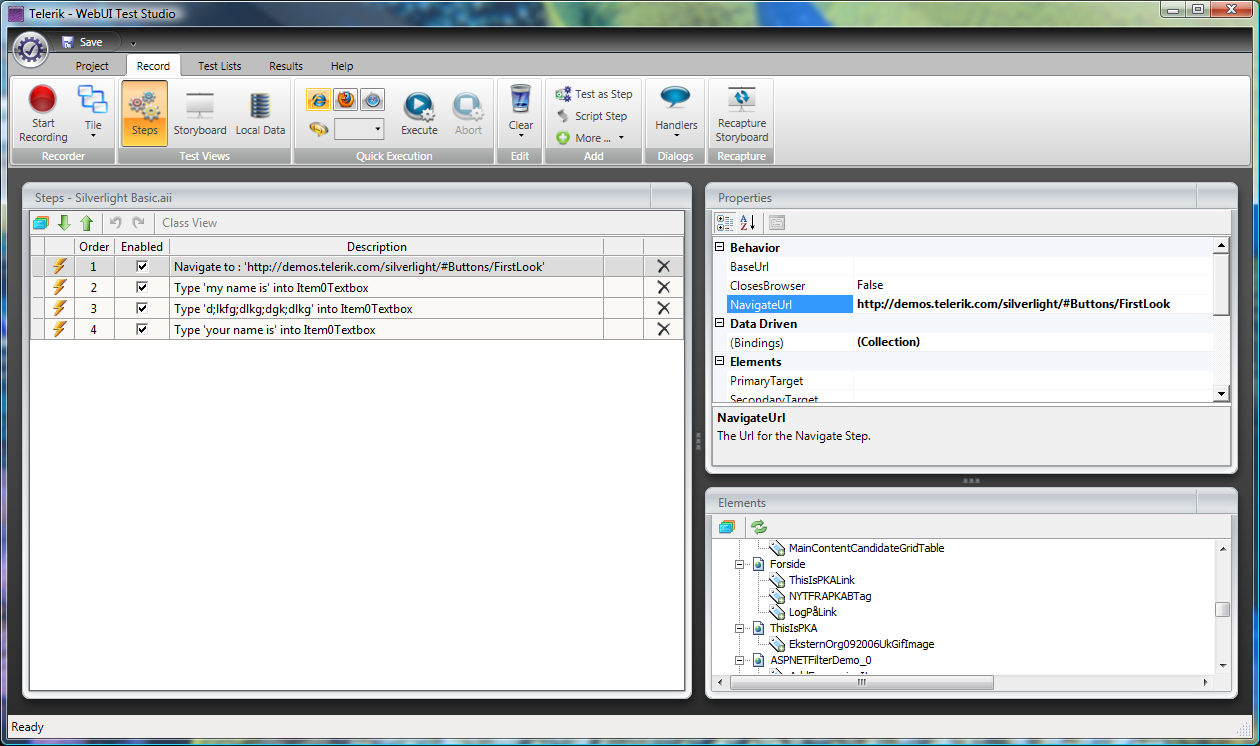
Task: Toggle Enabled checkbox for step 3
Action: pos(142,308)
